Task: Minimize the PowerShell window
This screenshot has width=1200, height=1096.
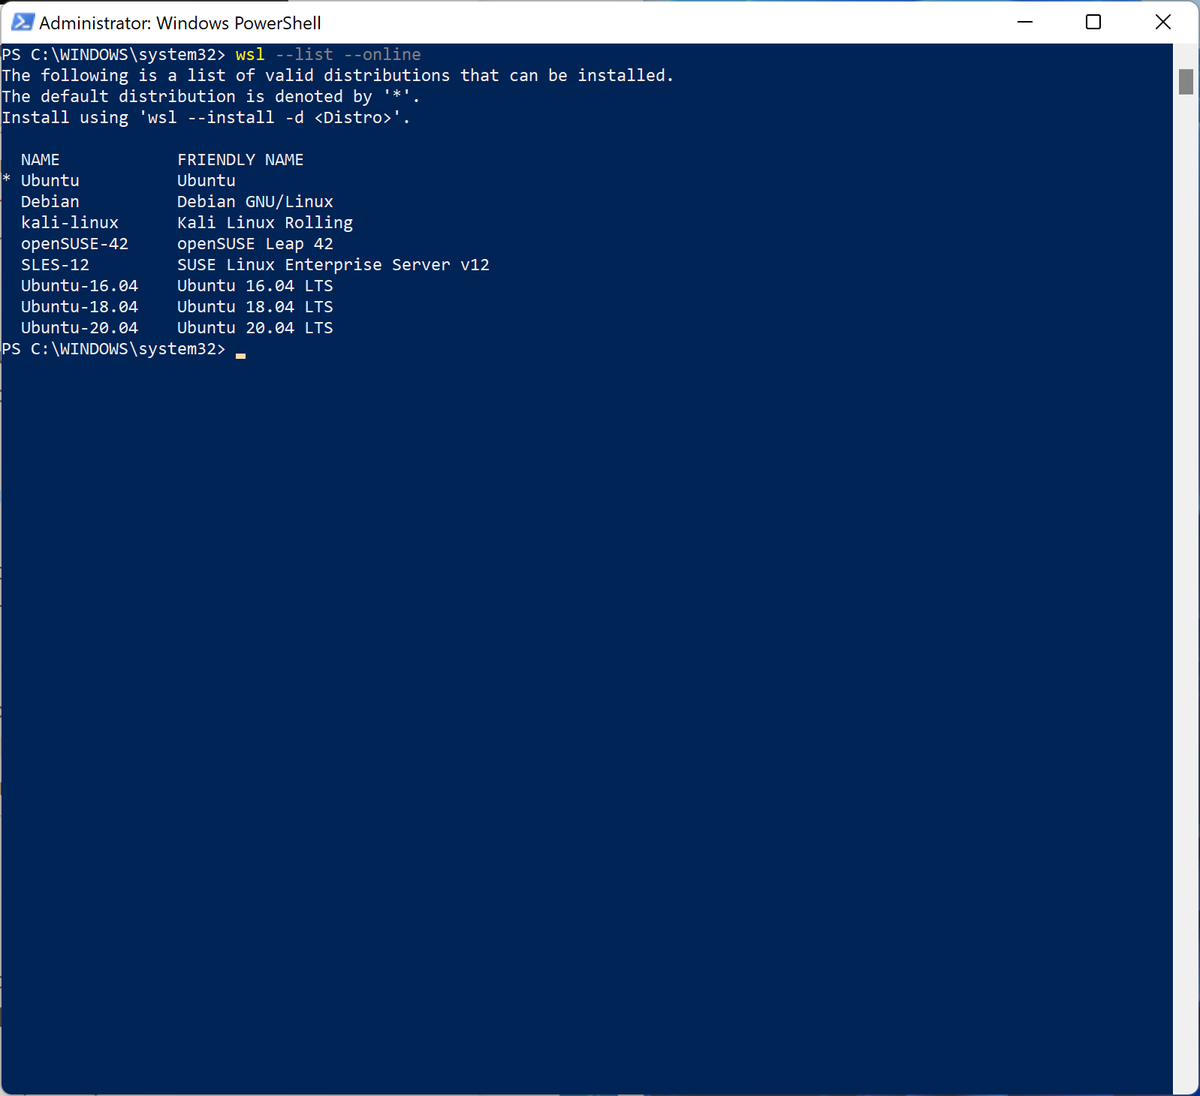Action: (x=1024, y=22)
